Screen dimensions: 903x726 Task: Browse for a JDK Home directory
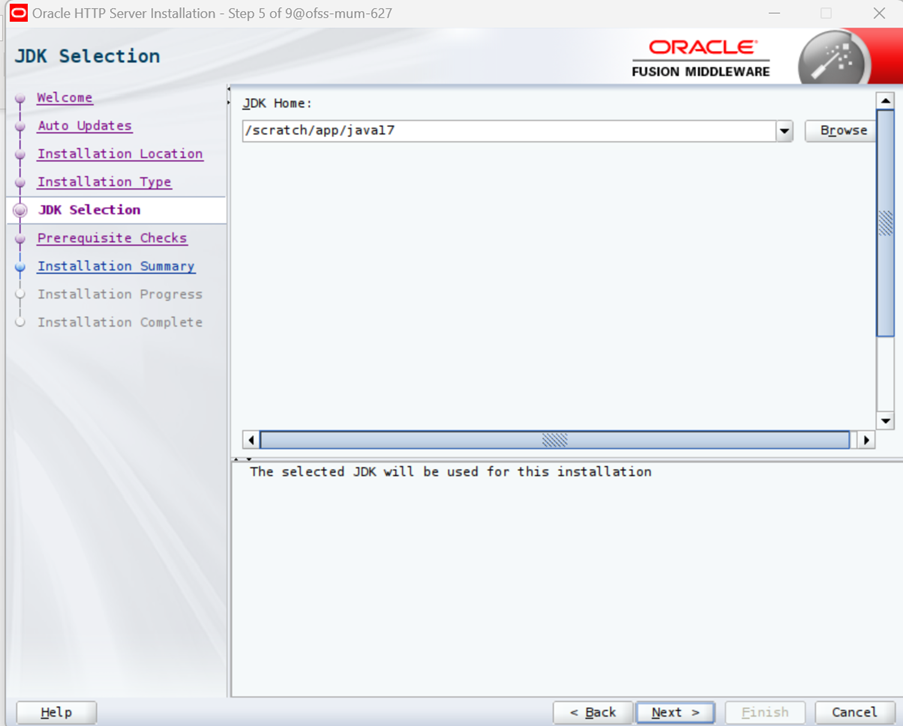point(843,131)
